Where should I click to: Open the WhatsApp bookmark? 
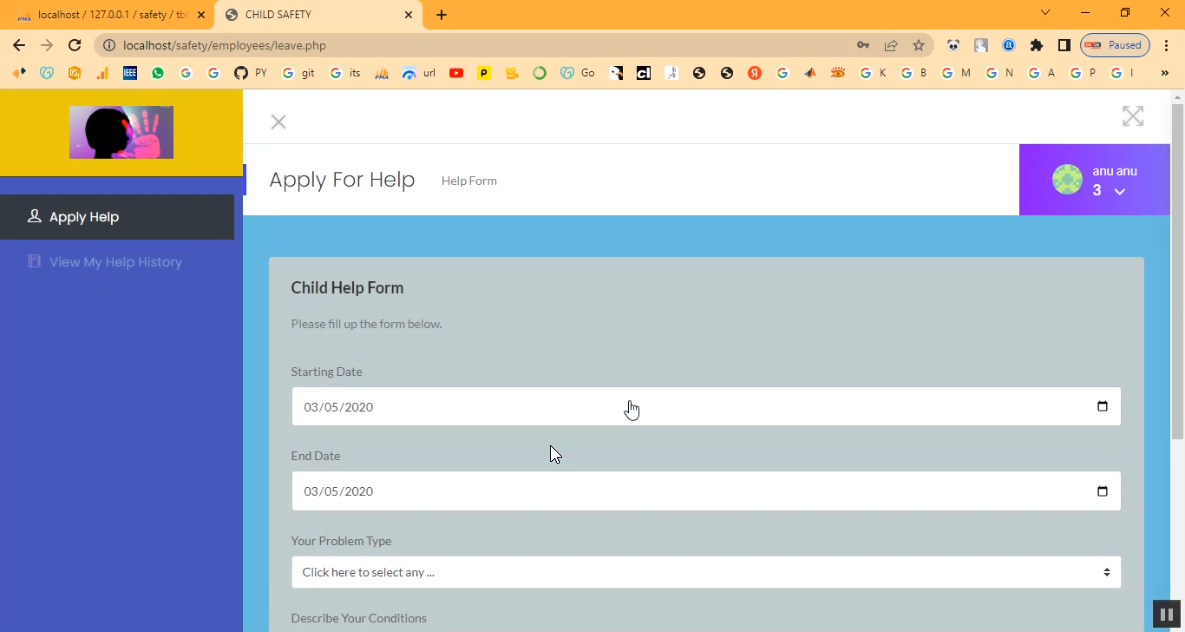(x=158, y=73)
